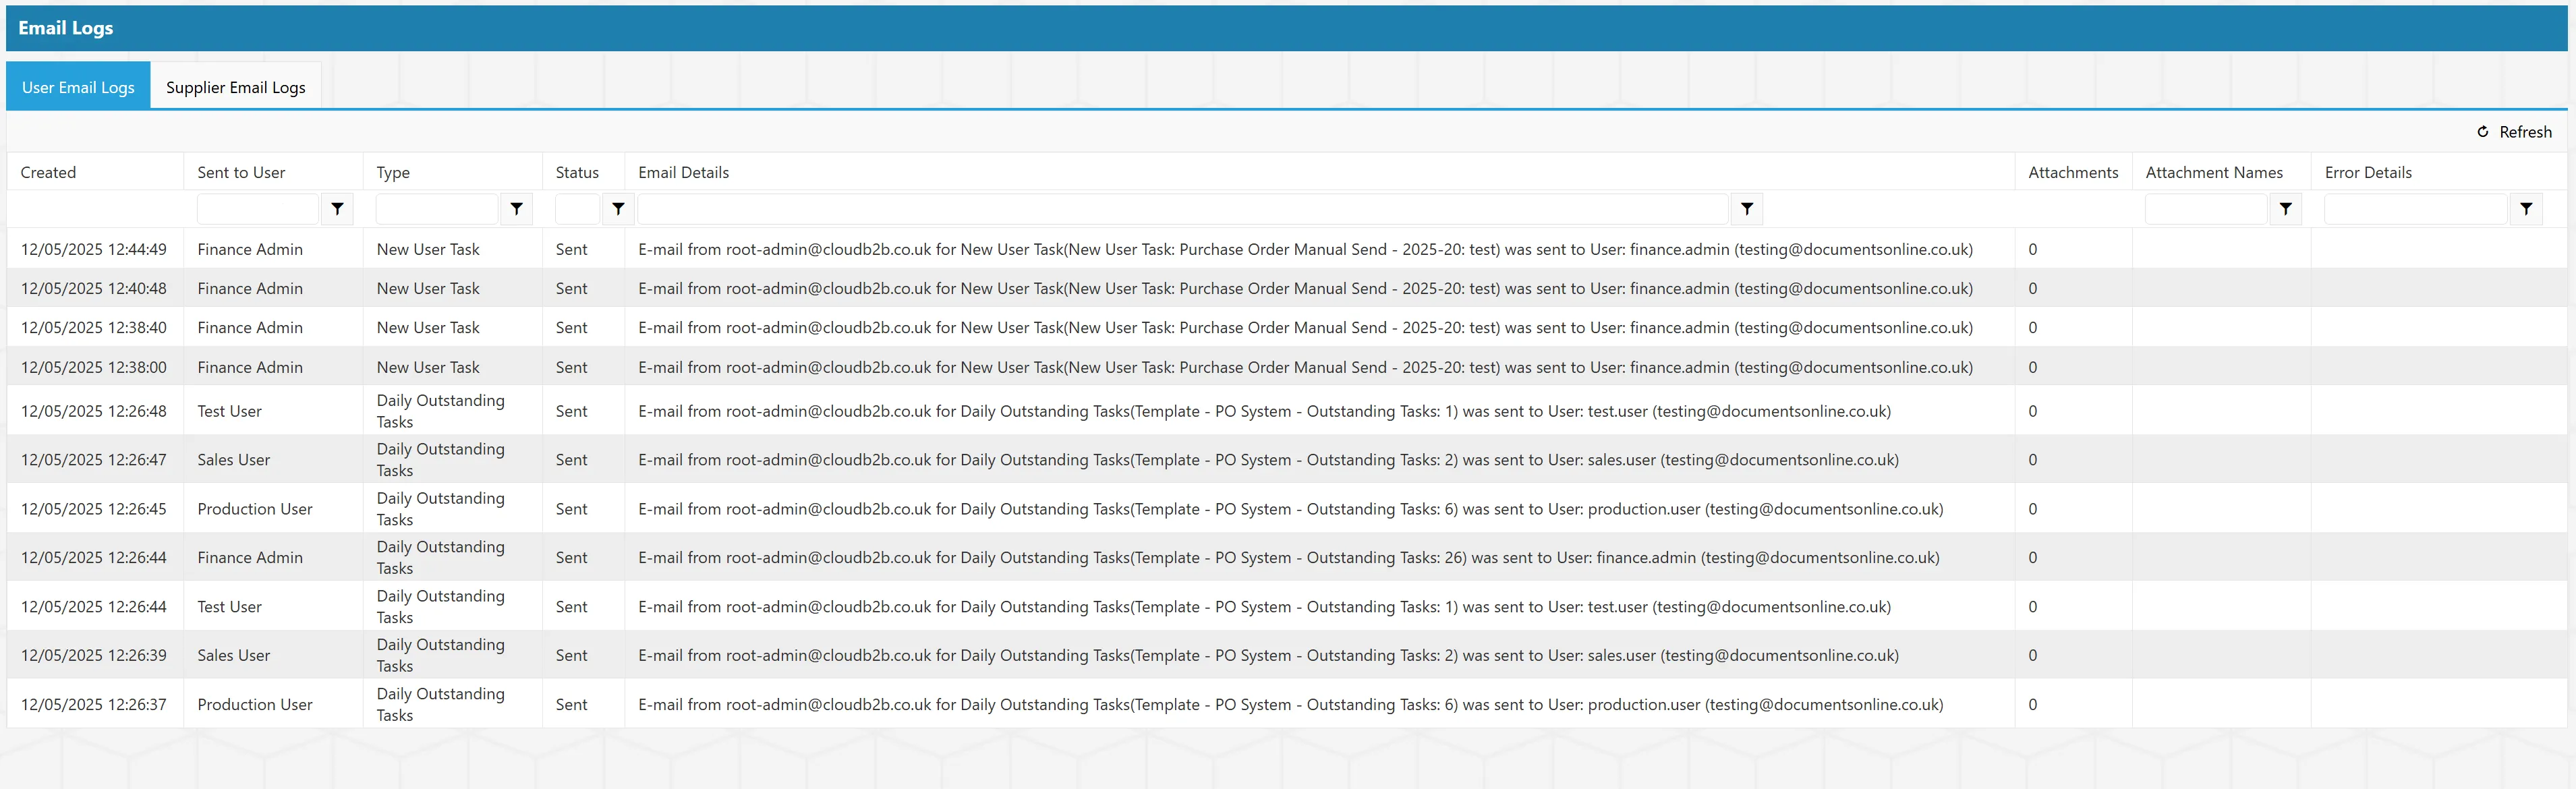
Task: Click Production User in the 12:26:45 row
Action: click(x=255, y=509)
